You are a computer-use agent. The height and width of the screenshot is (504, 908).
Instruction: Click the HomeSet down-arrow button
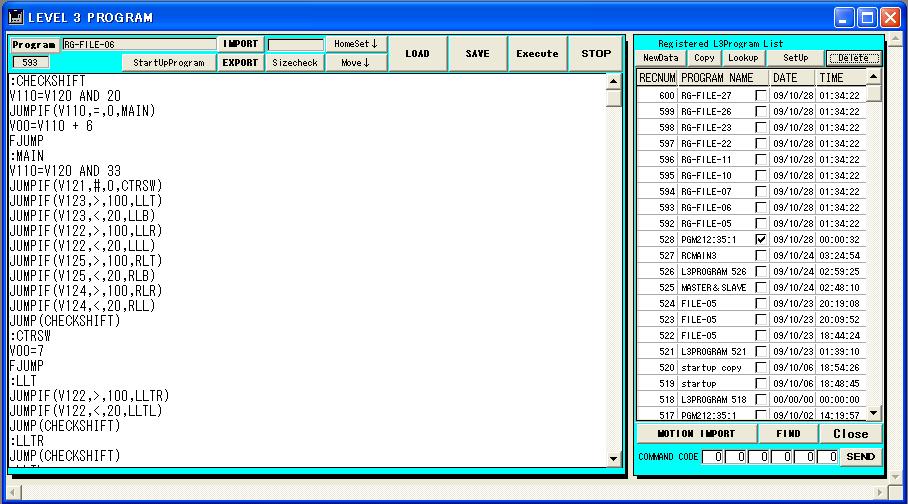point(356,44)
